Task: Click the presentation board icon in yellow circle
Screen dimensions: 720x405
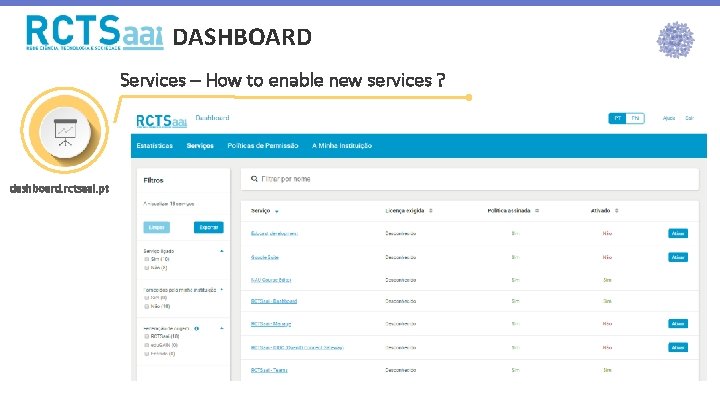Action: tap(67, 129)
